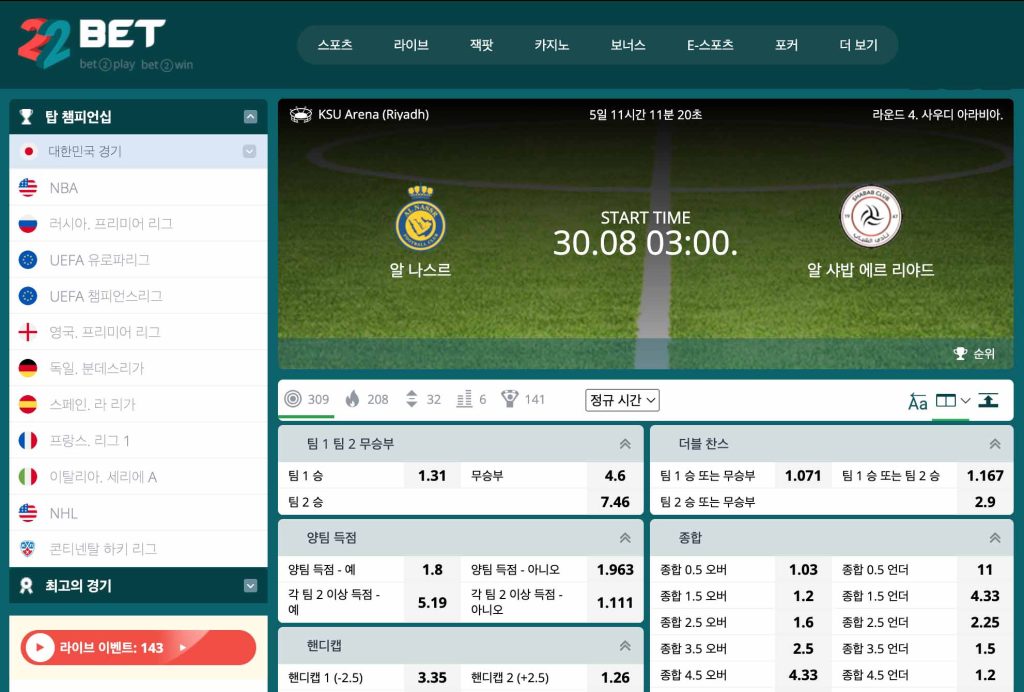Click the 탑 챔피언십 trophy icon
Screen dimensions: 1024x692
click(26, 117)
